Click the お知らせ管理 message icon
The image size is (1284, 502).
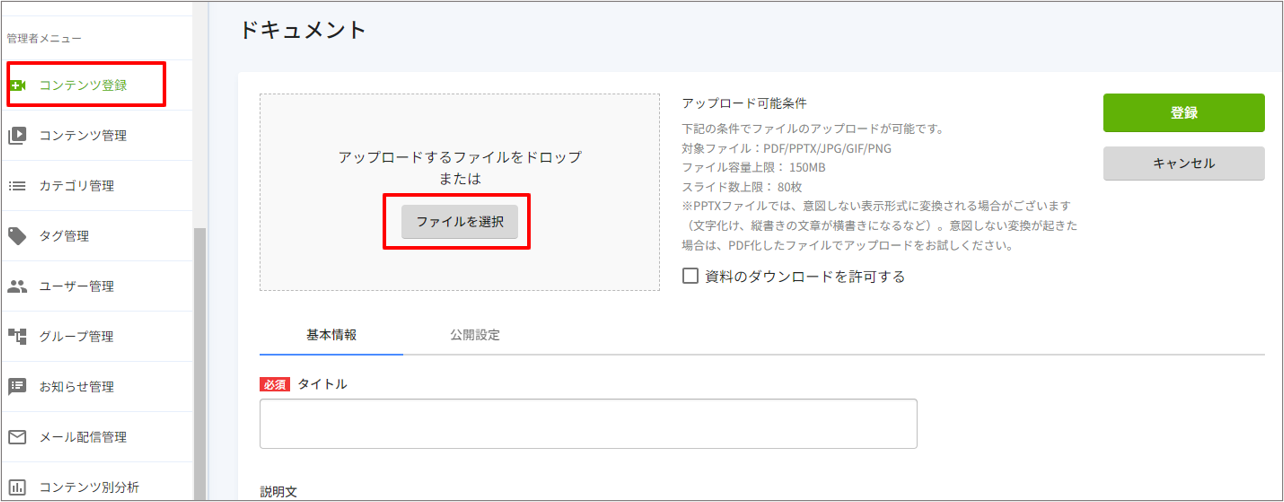point(17,387)
